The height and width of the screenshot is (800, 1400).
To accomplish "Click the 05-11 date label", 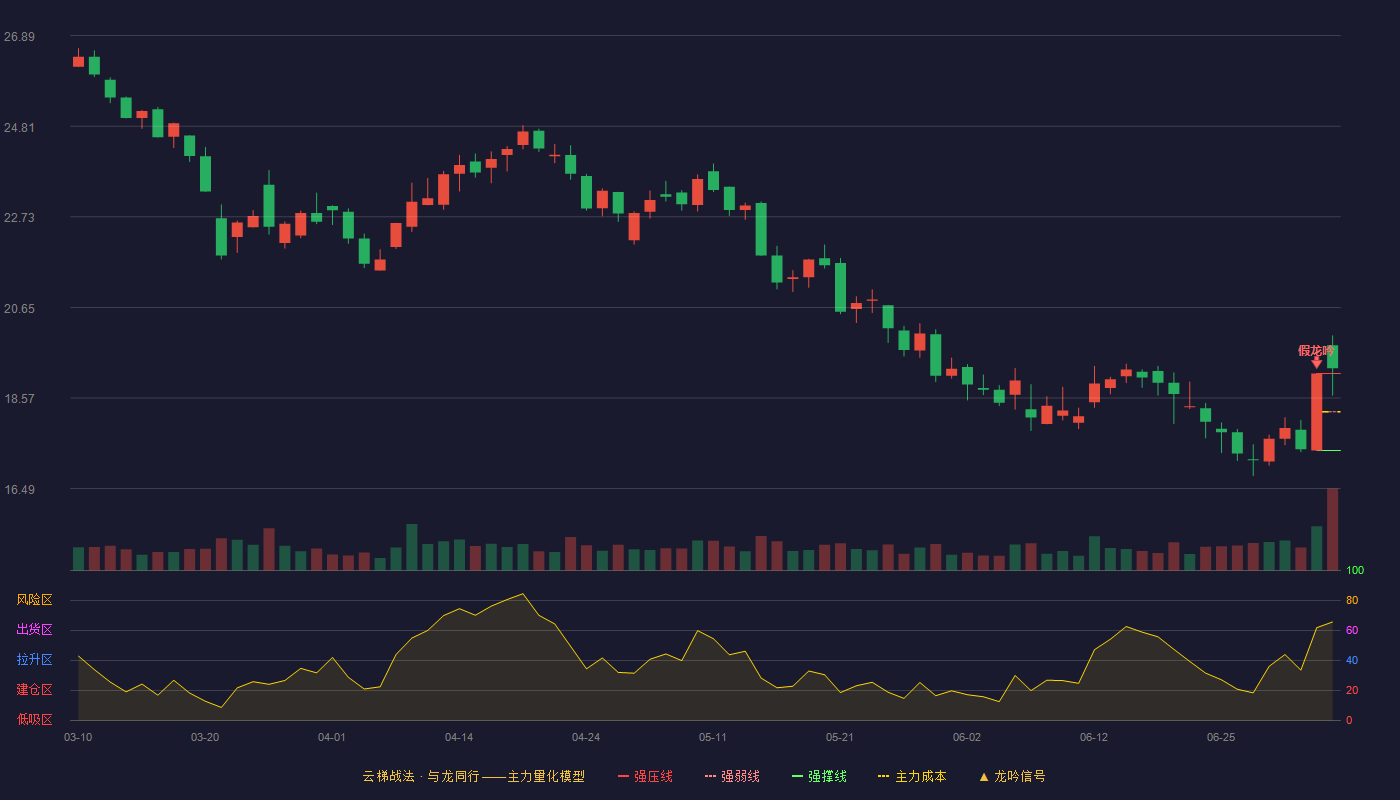I will (x=713, y=737).
